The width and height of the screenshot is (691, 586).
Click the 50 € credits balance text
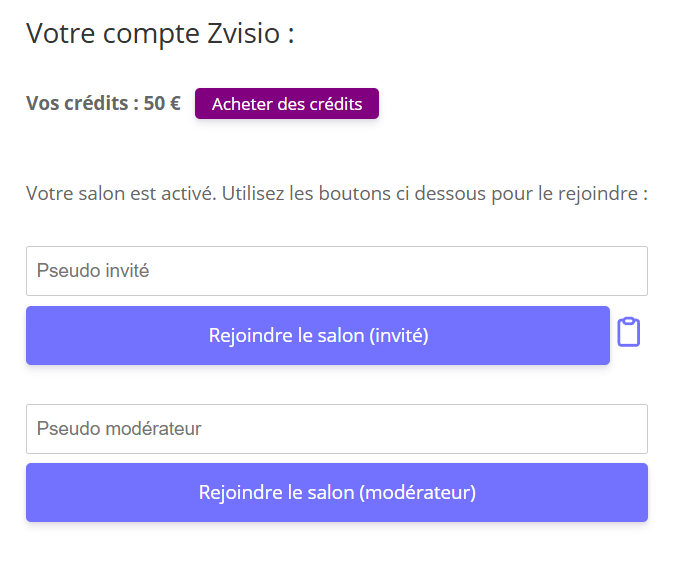click(x=160, y=104)
